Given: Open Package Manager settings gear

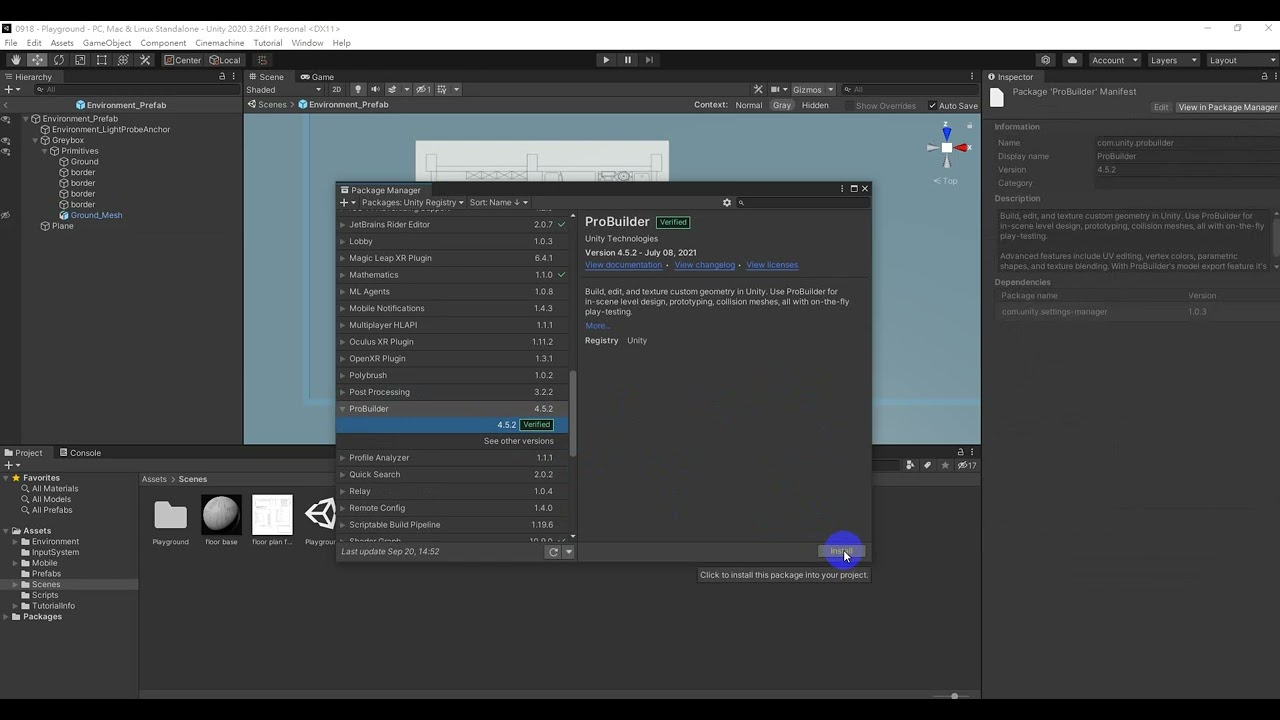Looking at the screenshot, I should tap(727, 202).
